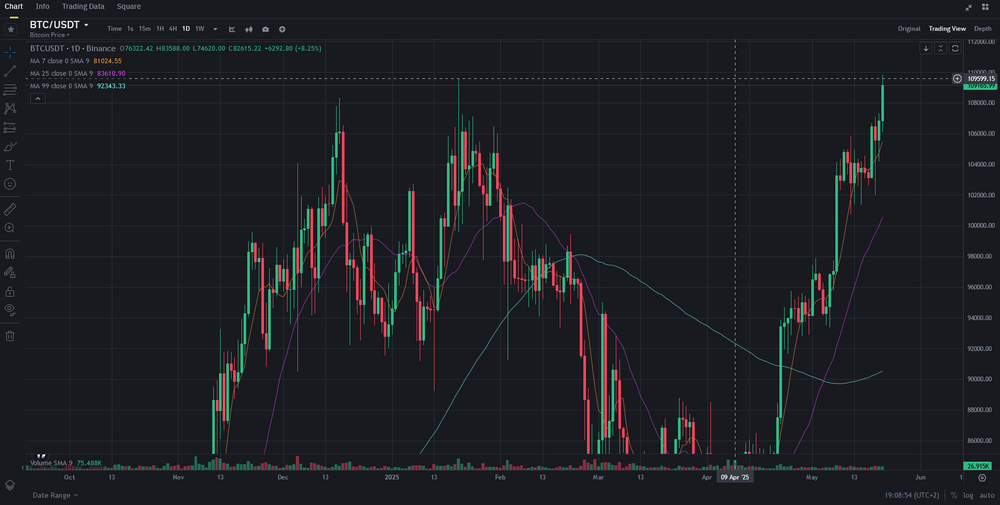The width and height of the screenshot is (1000, 505).
Task: Click the 26.915K volume label
Action: pos(980,466)
